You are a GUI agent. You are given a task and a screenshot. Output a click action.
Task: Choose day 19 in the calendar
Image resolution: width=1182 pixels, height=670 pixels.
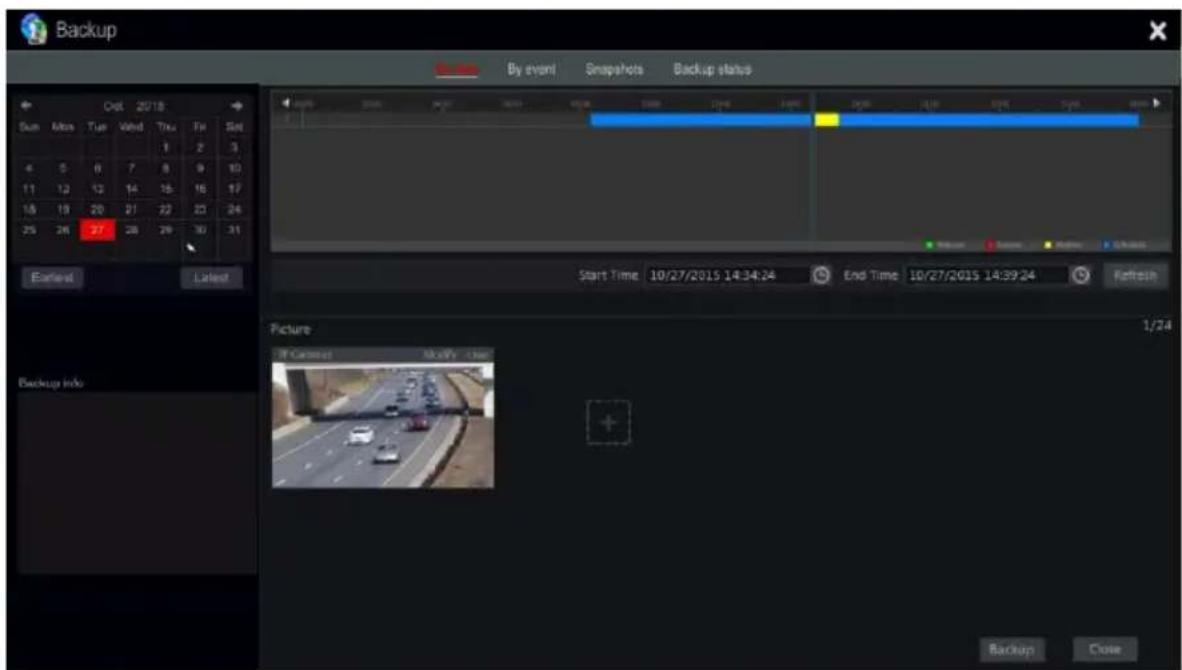[x=63, y=210]
